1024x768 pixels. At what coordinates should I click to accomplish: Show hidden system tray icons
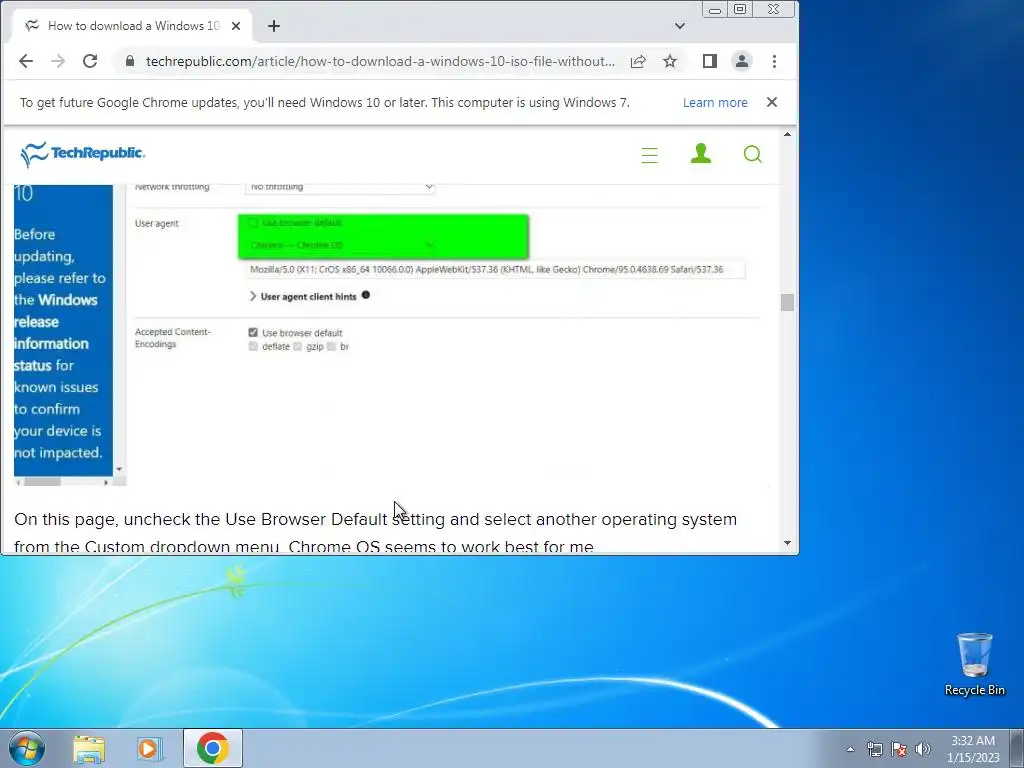pos(850,749)
